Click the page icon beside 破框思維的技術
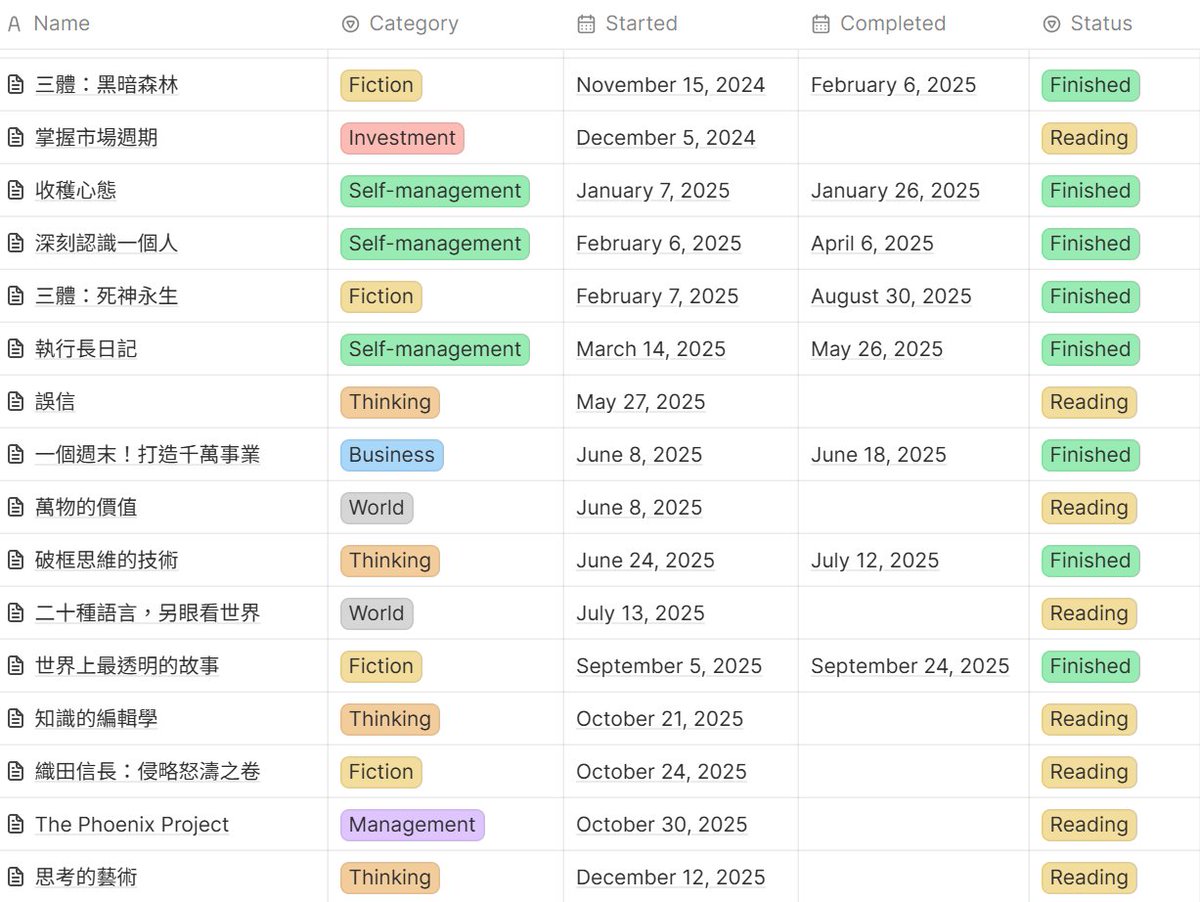 pos(15,561)
